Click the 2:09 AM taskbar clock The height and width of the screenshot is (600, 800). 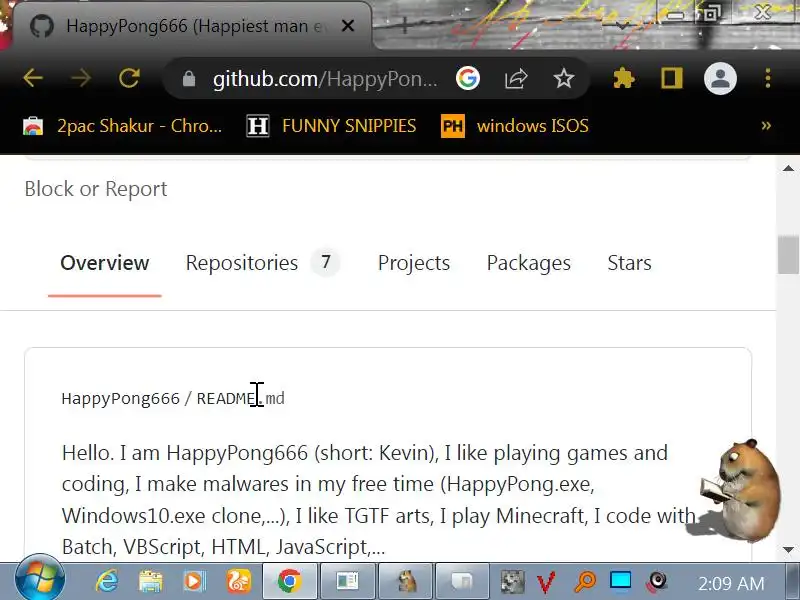click(x=731, y=583)
